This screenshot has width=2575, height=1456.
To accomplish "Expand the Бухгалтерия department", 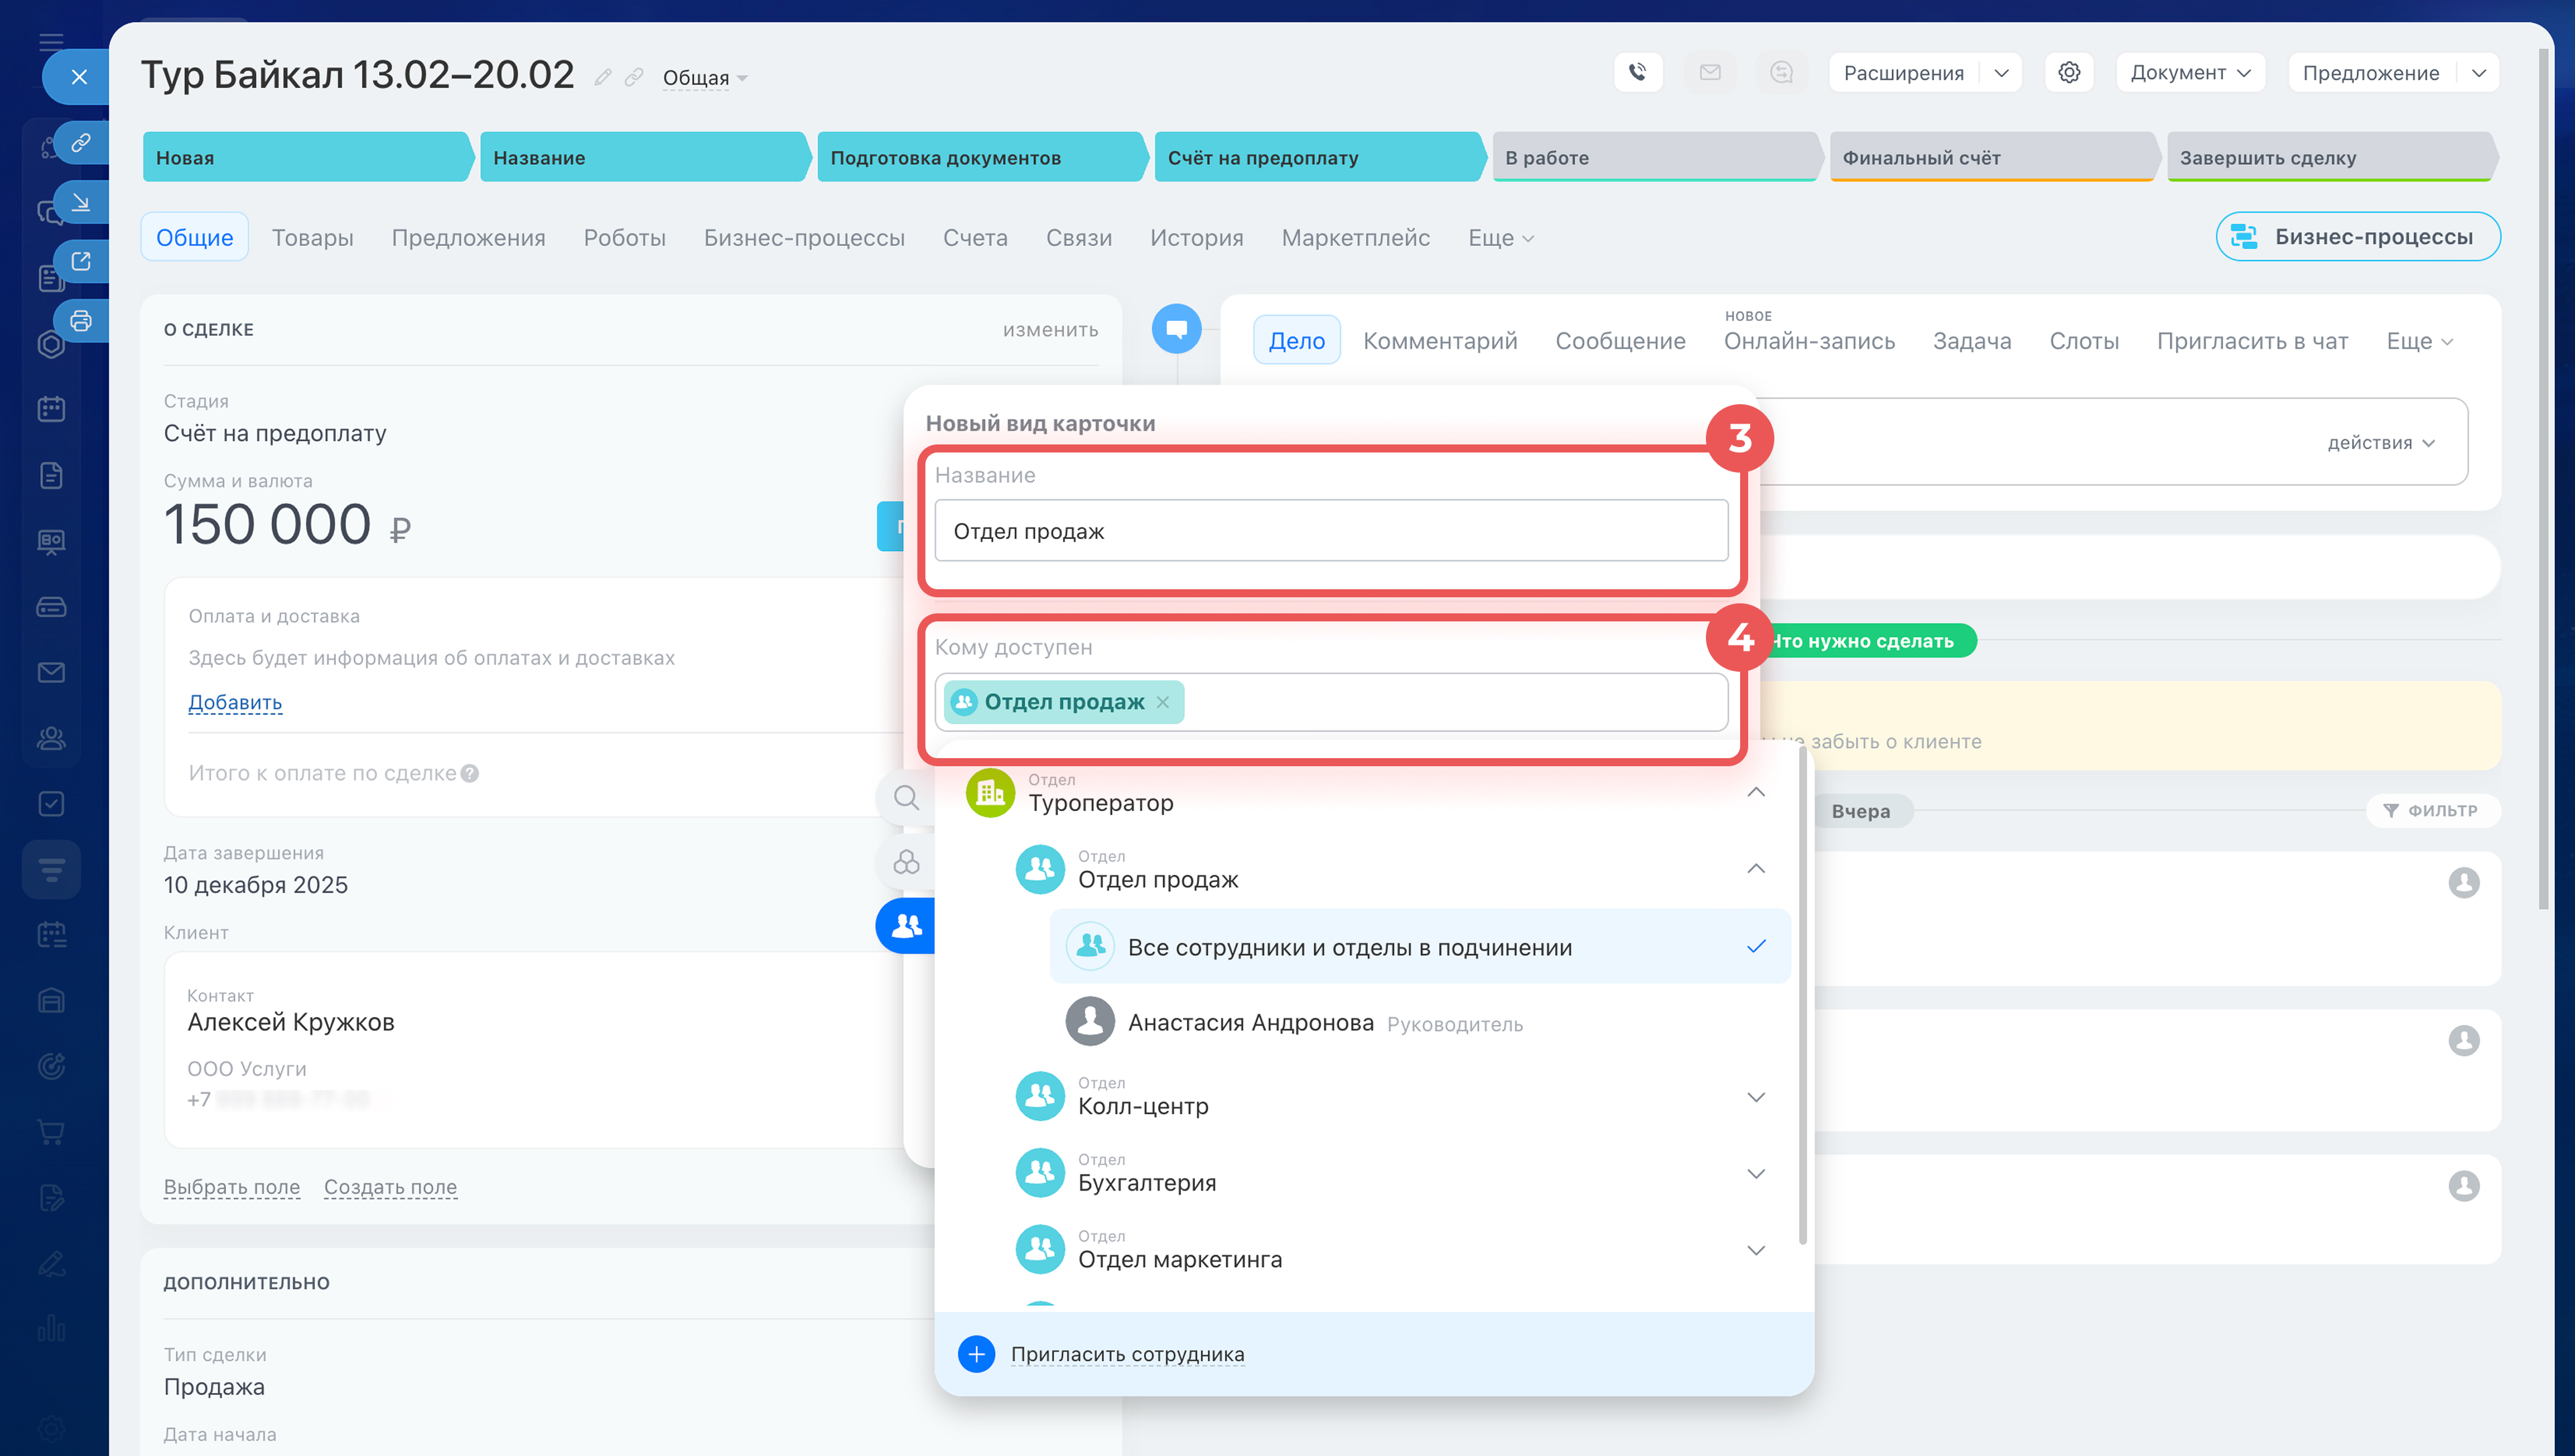I will coord(1755,1174).
